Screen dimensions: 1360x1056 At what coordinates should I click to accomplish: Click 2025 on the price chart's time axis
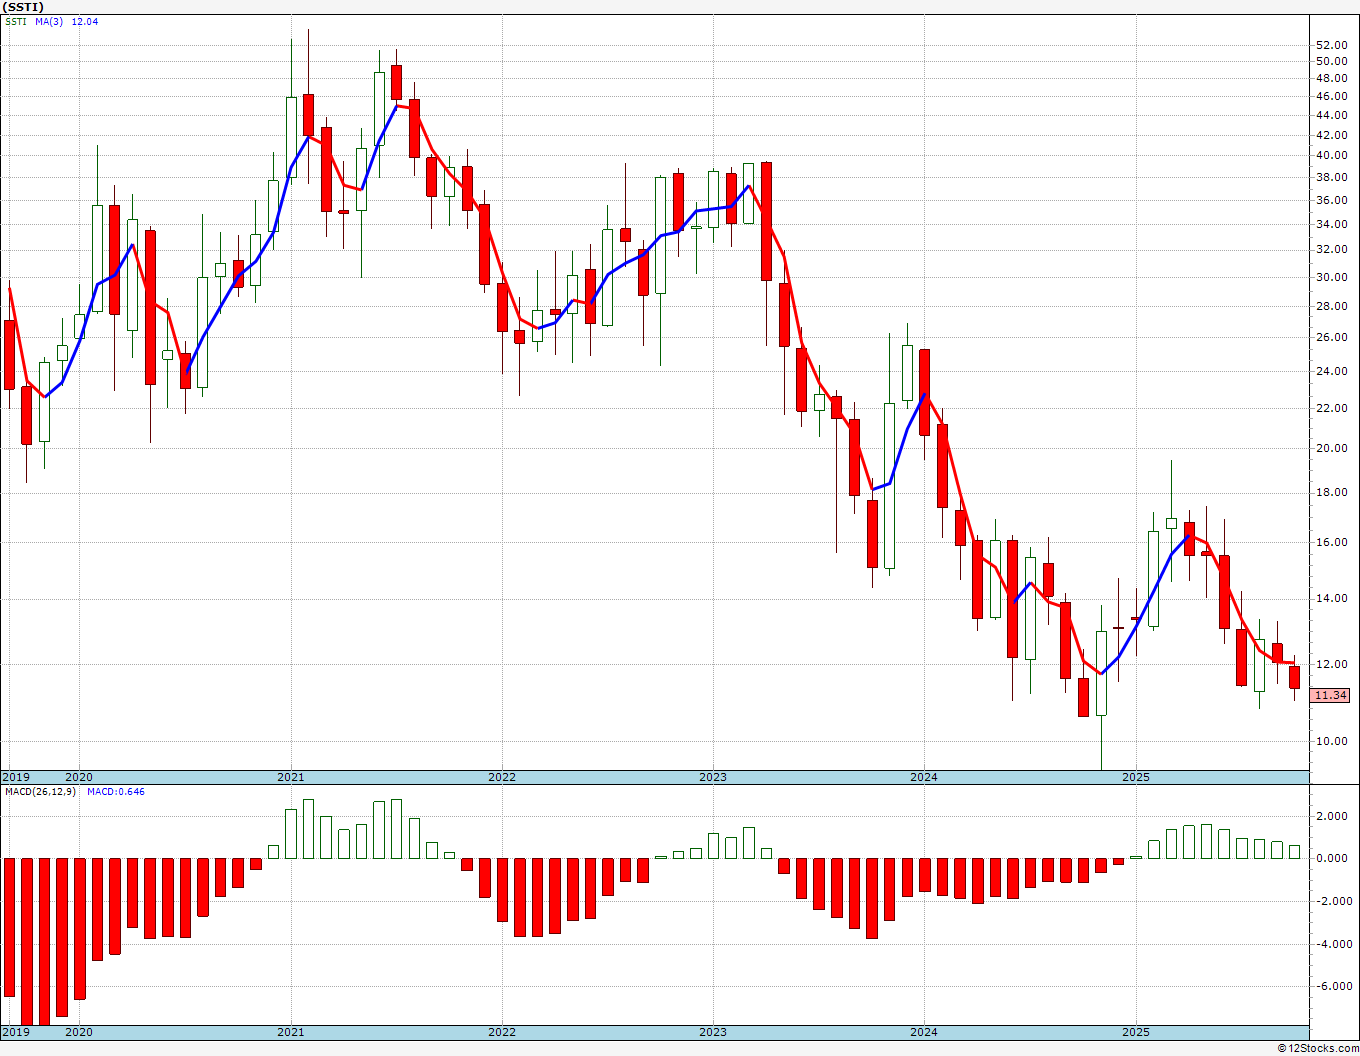[x=1136, y=777]
